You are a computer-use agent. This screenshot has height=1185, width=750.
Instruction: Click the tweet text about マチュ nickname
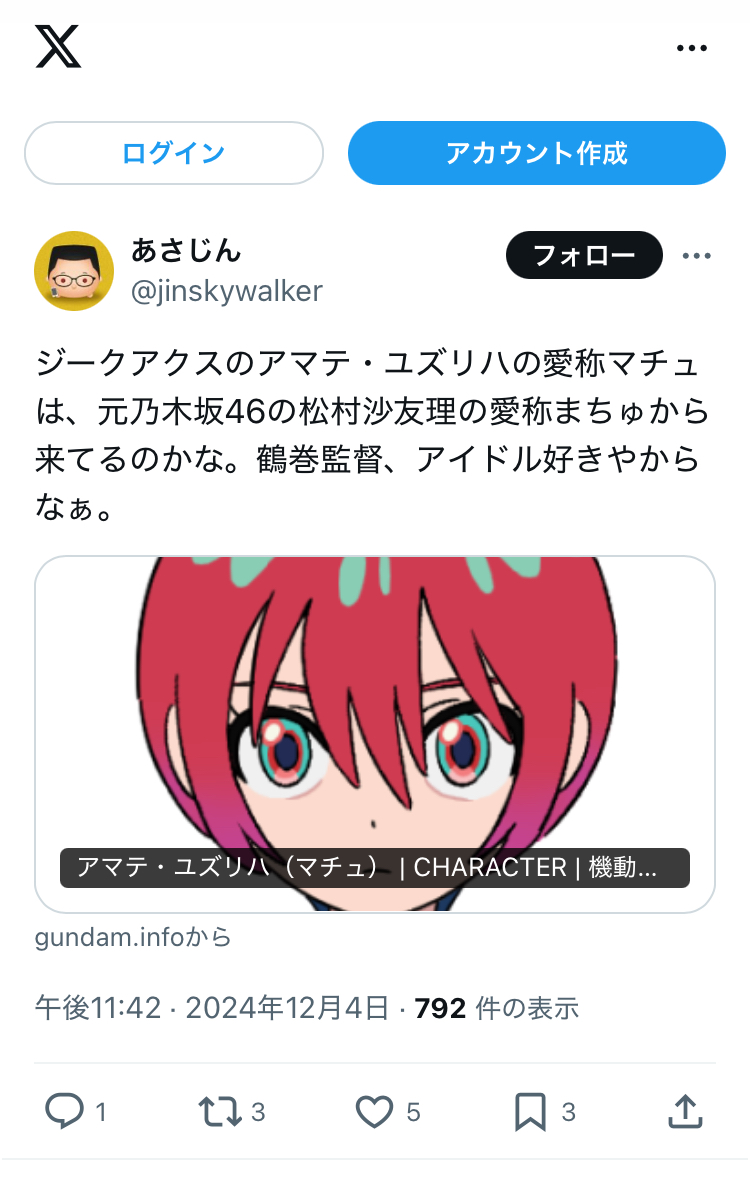373,435
